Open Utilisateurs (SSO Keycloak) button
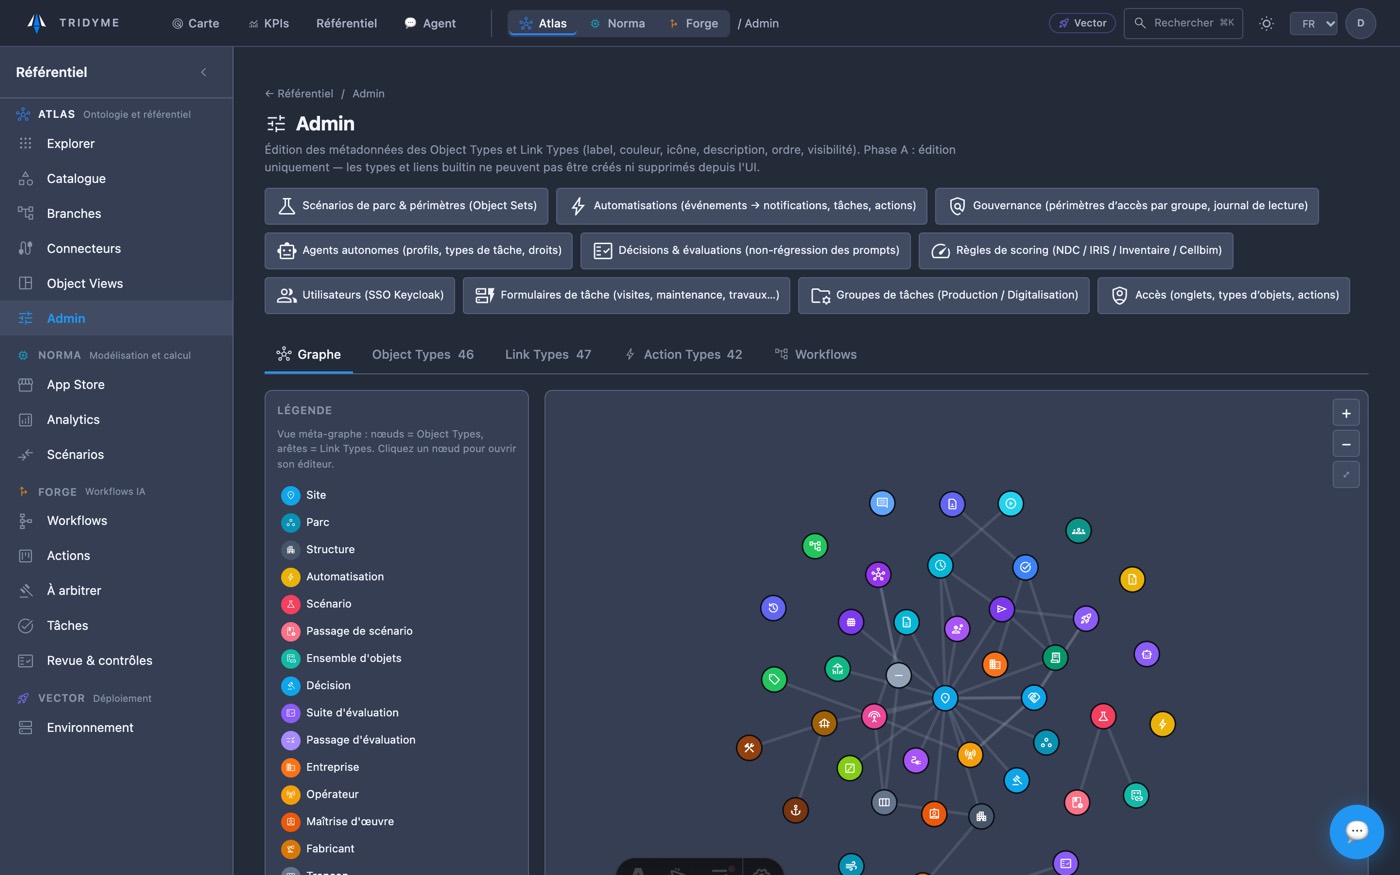Image resolution: width=1400 pixels, height=875 pixels. click(360, 295)
